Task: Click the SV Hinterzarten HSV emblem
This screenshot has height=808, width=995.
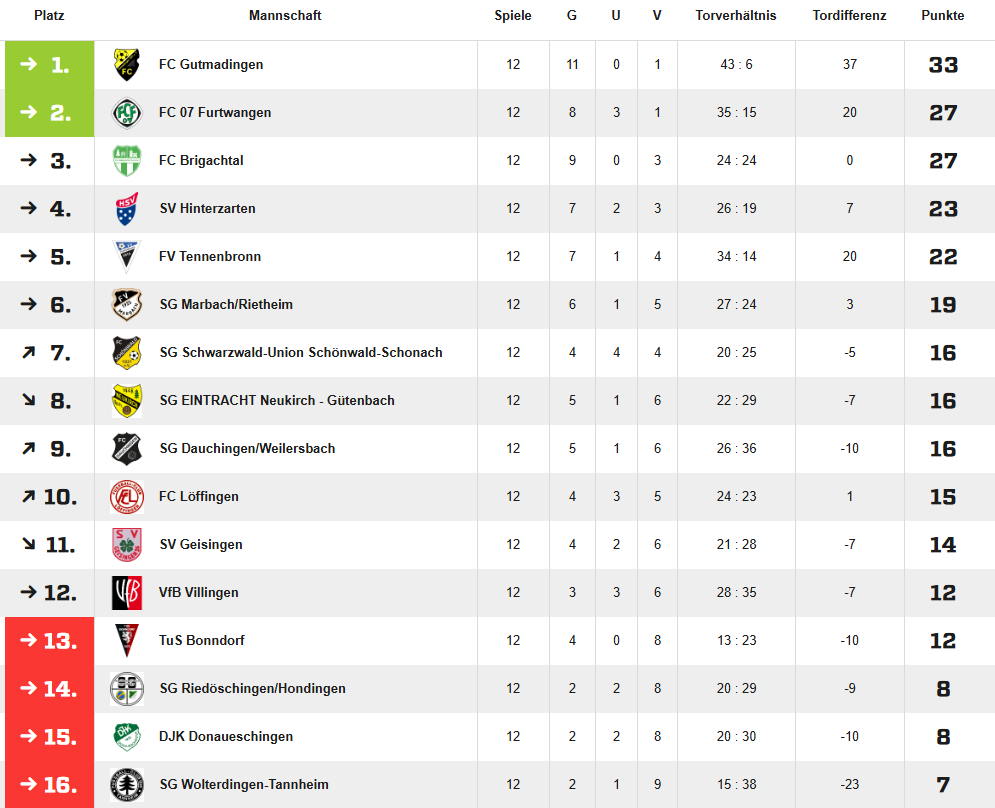Action: [126, 209]
